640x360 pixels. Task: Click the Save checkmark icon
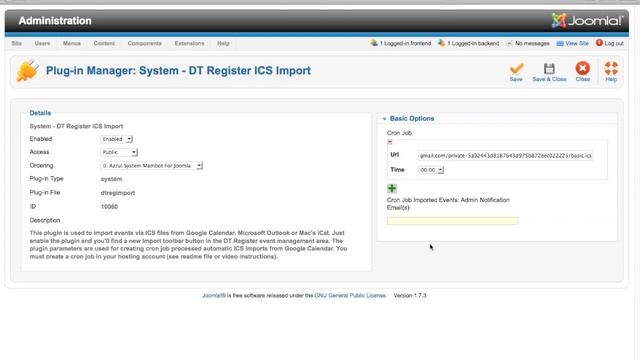(x=516, y=68)
